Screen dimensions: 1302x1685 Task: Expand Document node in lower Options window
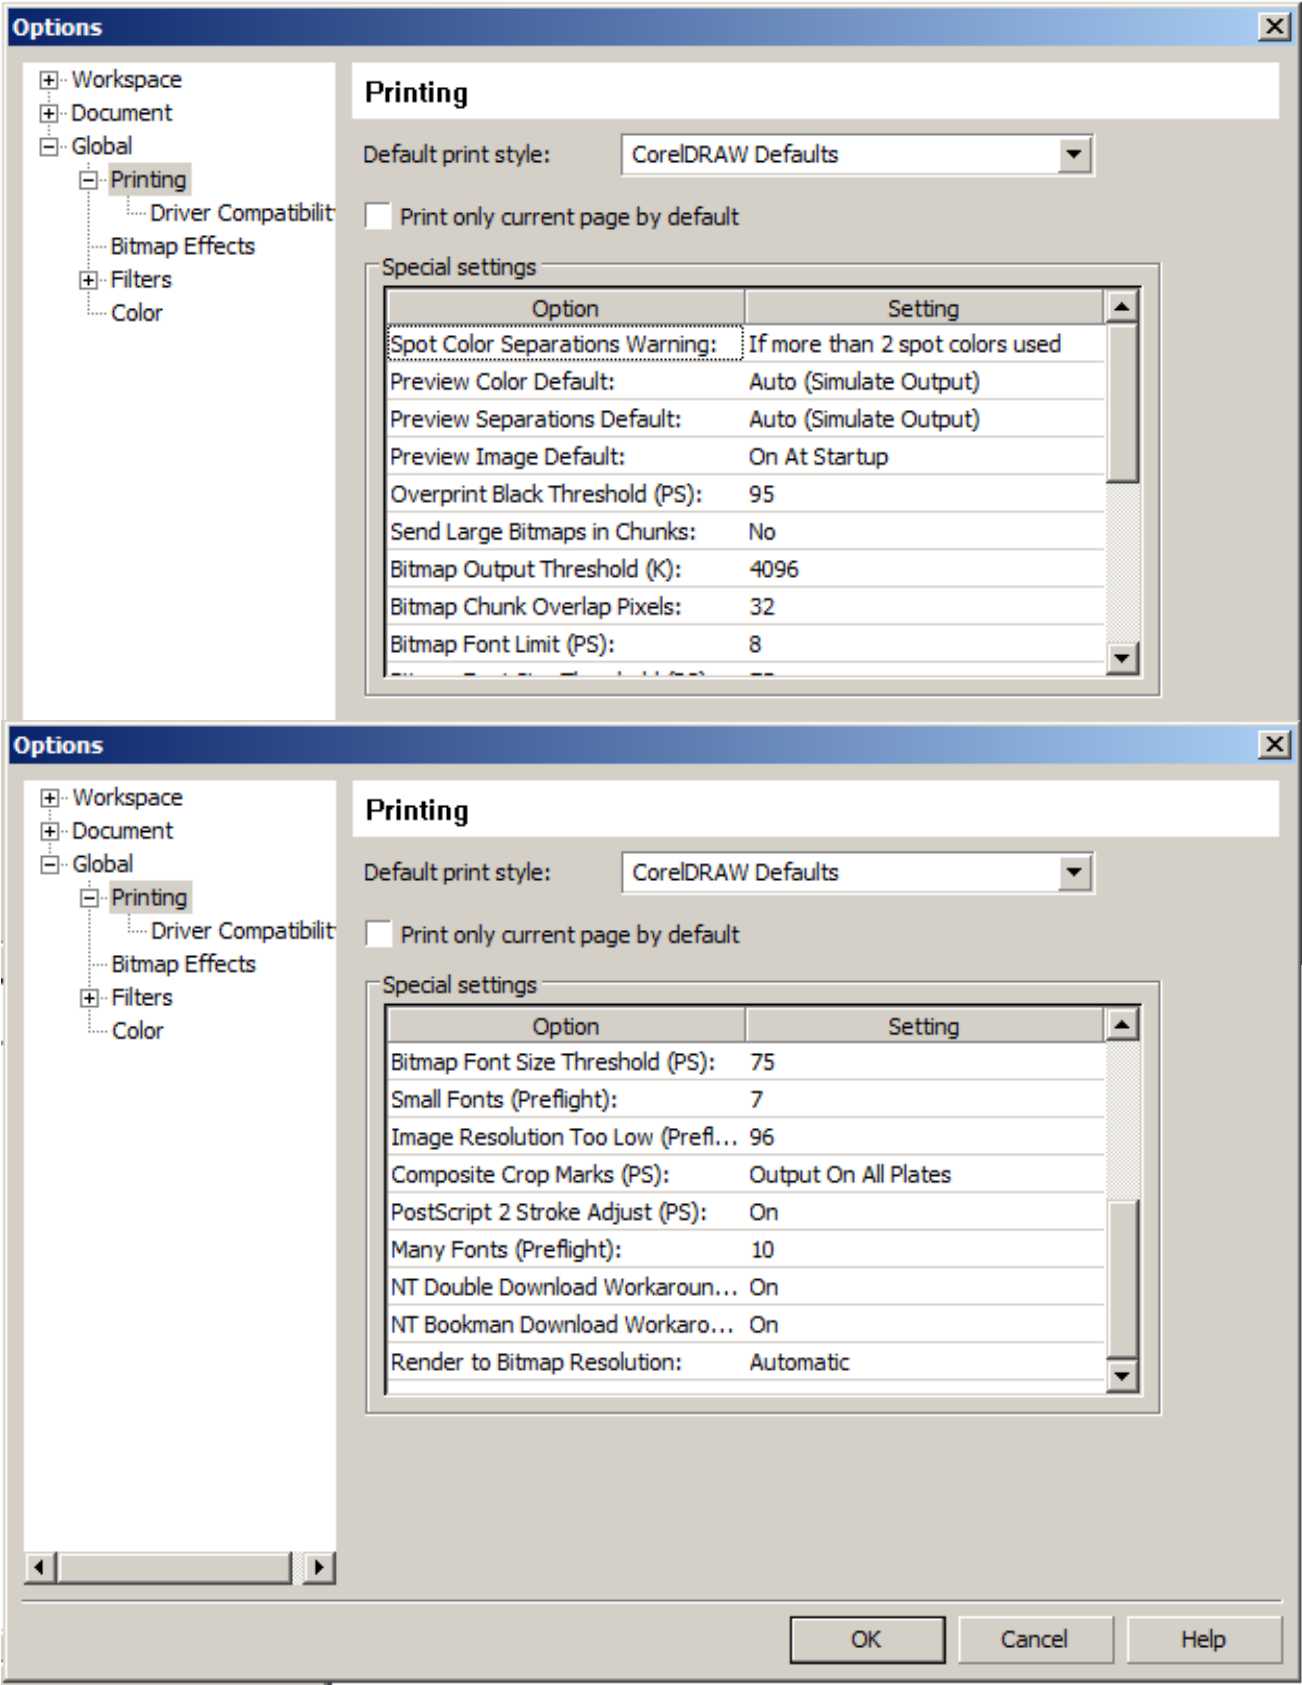point(49,831)
